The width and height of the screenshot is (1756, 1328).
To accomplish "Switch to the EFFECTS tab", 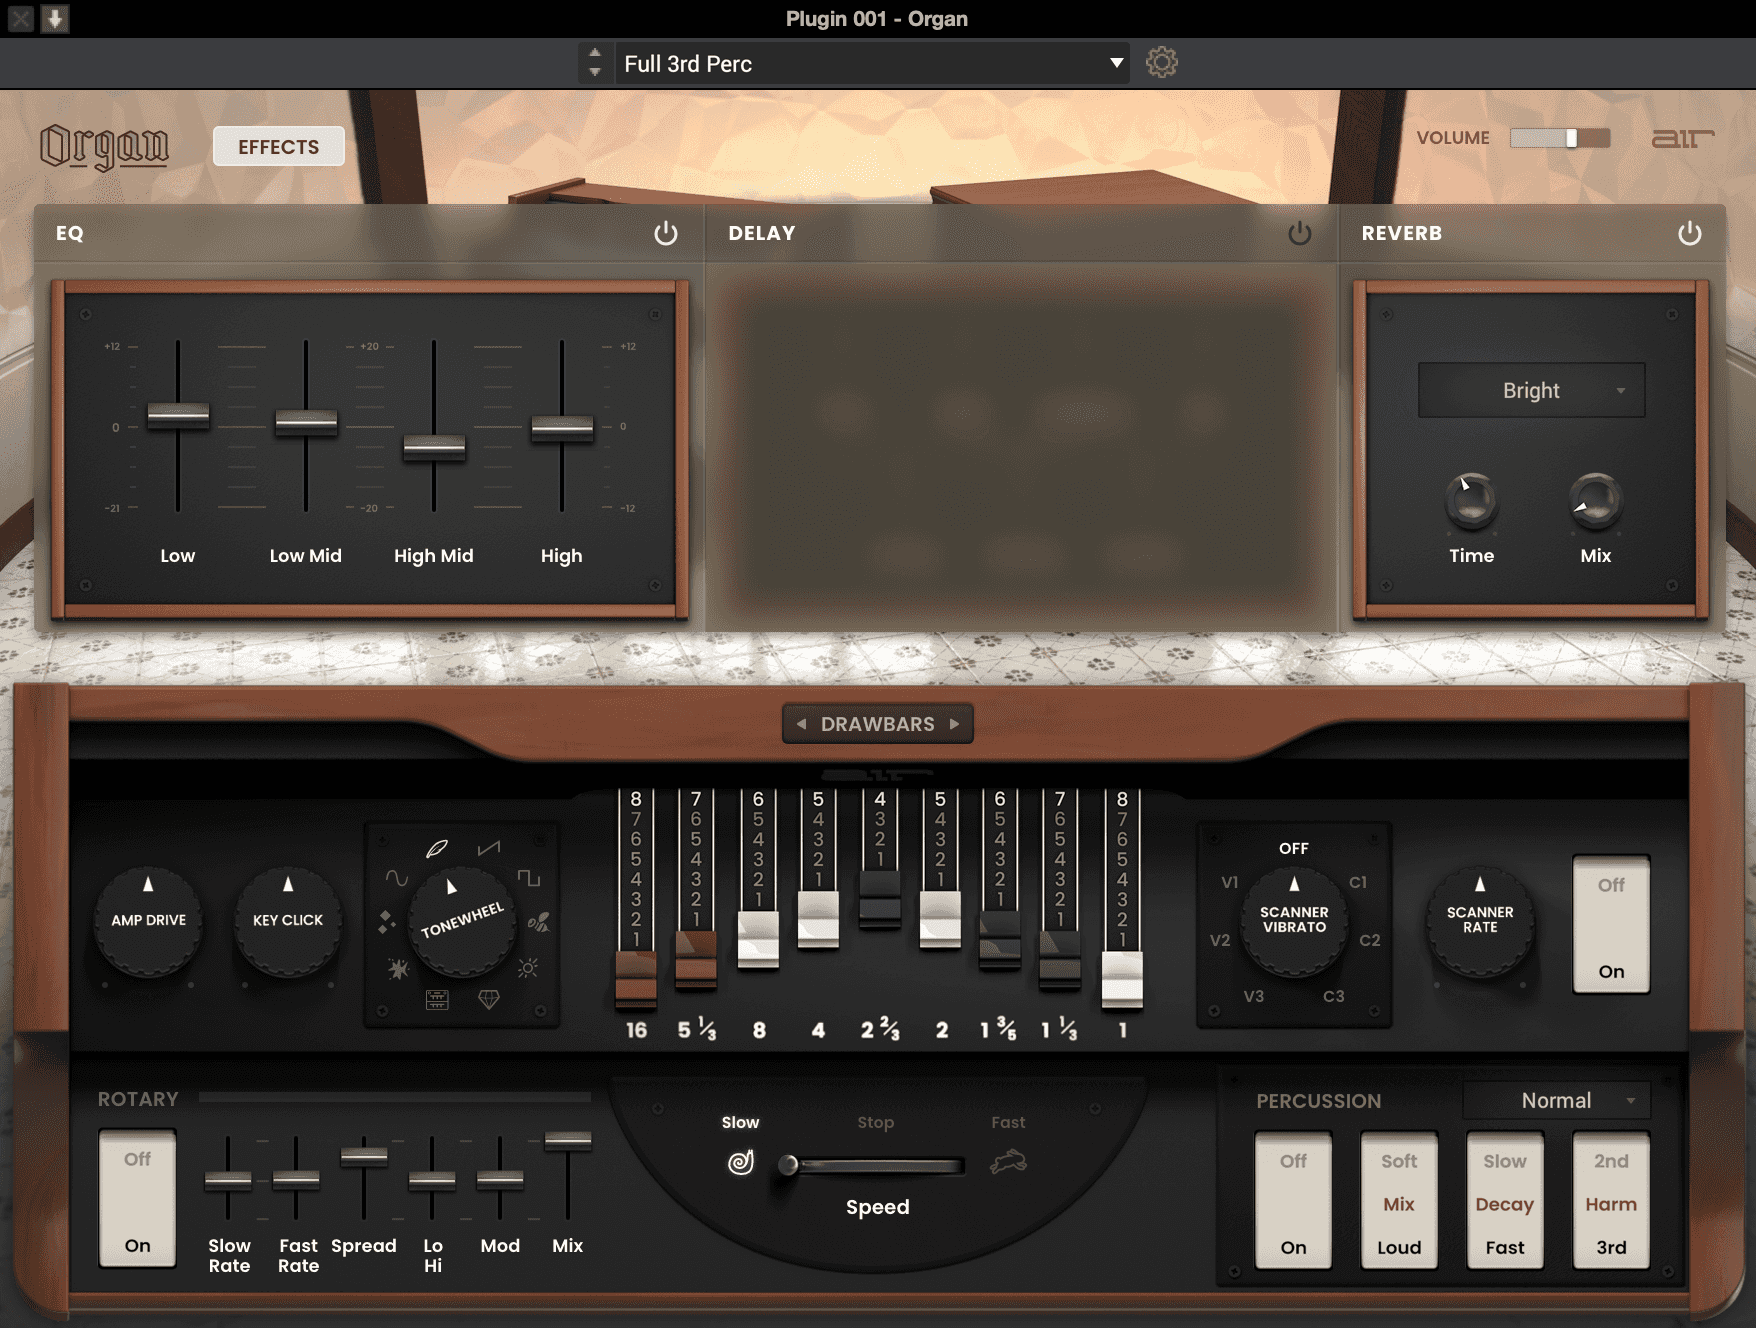I will 278,146.
